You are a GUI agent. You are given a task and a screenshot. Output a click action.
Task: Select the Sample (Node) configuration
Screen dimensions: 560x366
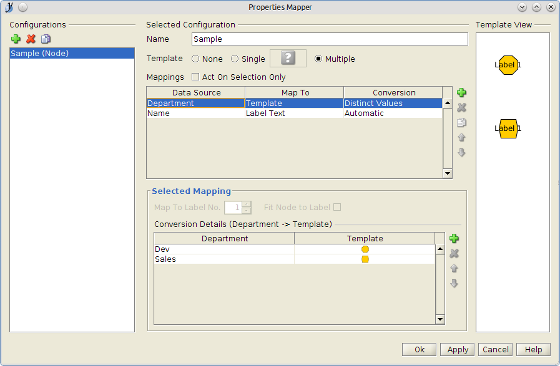[x=72, y=53]
